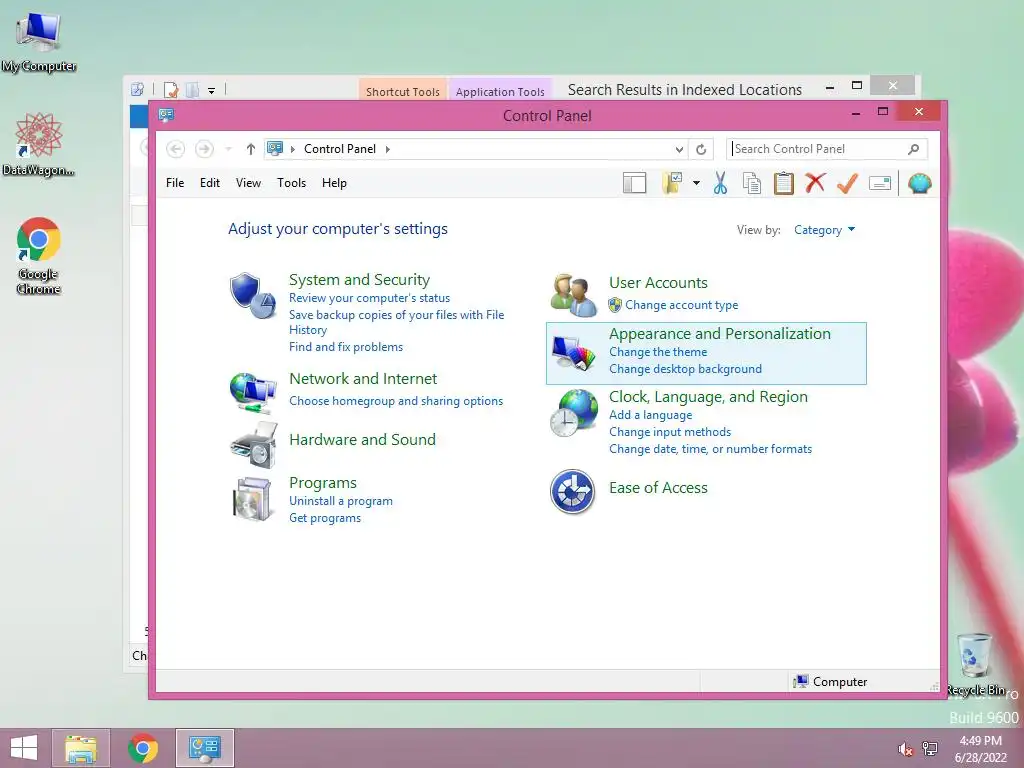Open Choose homegroup and sharing options
Image resolution: width=1024 pixels, height=768 pixels.
point(396,401)
